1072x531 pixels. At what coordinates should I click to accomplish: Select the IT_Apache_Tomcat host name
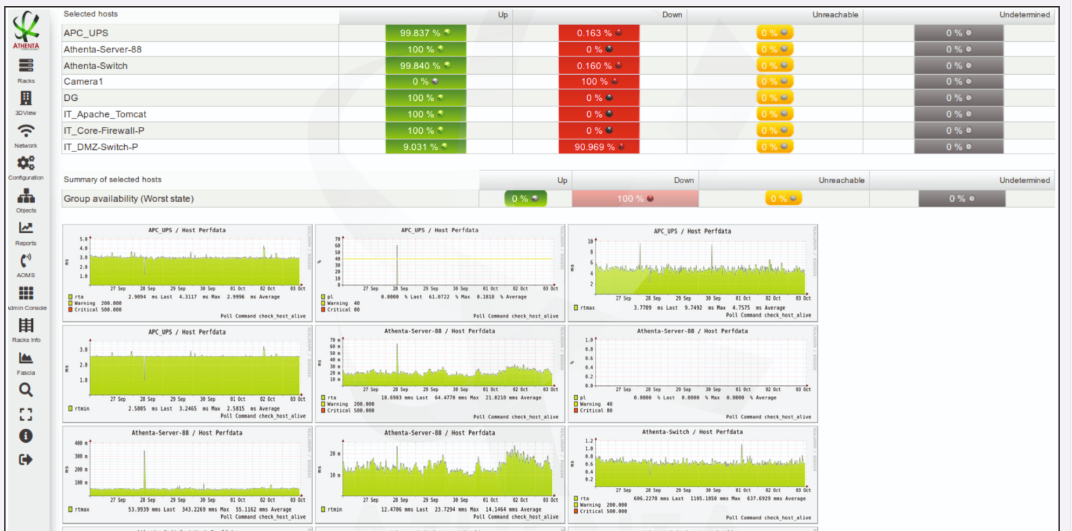click(x=105, y=114)
